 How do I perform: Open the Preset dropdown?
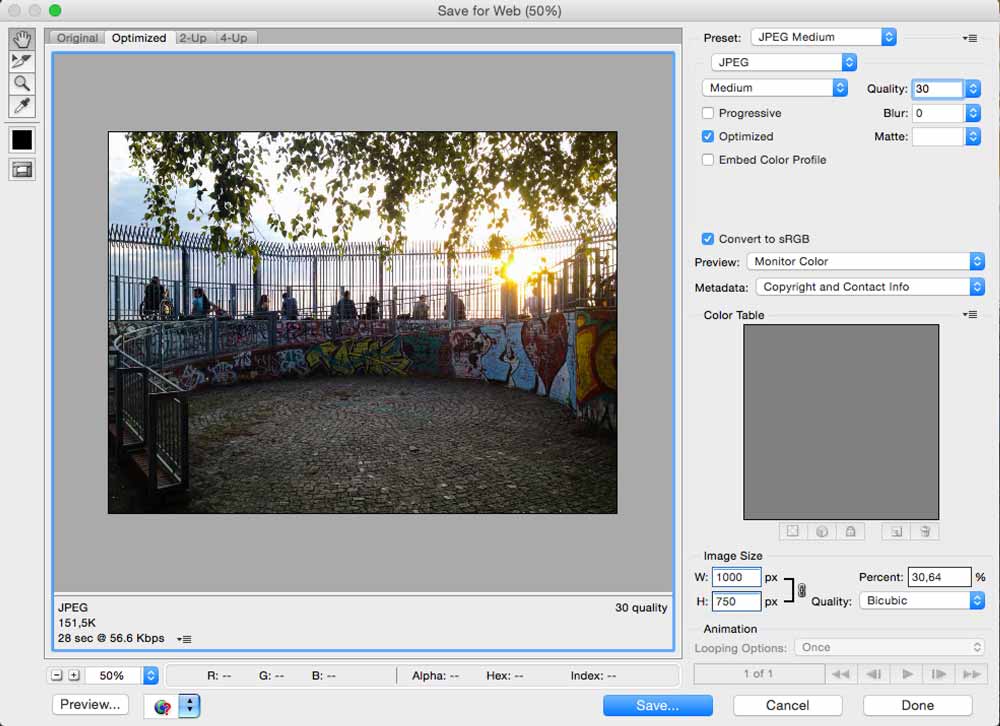coord(823,37)
